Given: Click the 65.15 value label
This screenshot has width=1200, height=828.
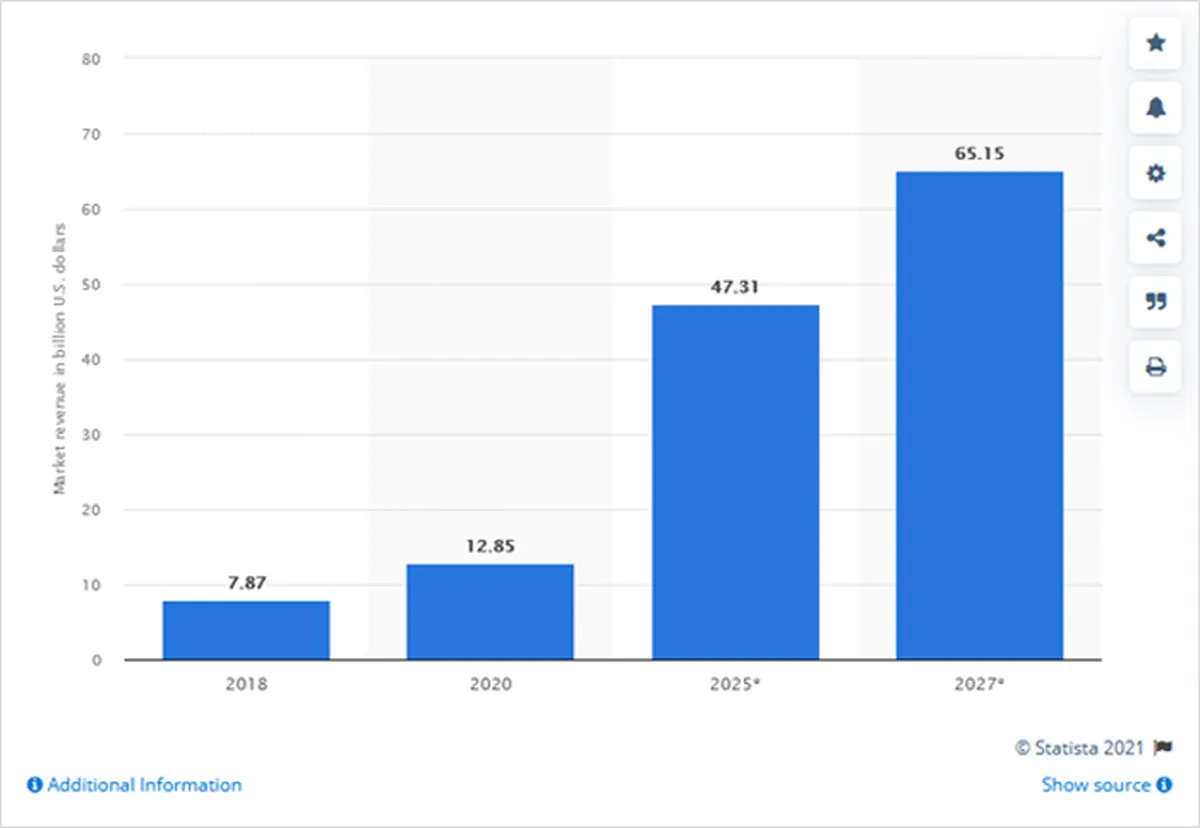Looking at the screenshot, I should [980, 154].
